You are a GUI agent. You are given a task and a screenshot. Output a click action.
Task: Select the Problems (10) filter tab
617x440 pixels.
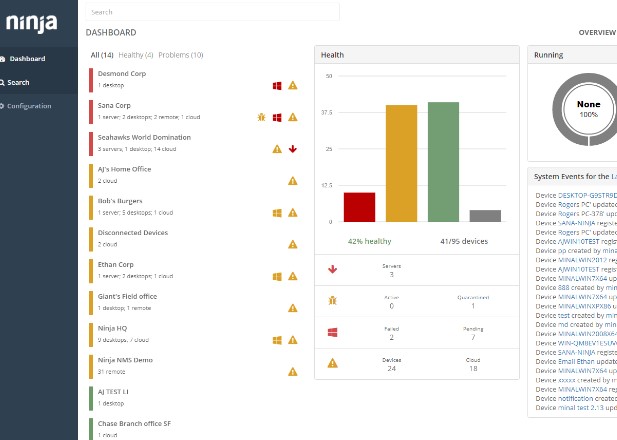pyautogui.click(x=181, y=55)
